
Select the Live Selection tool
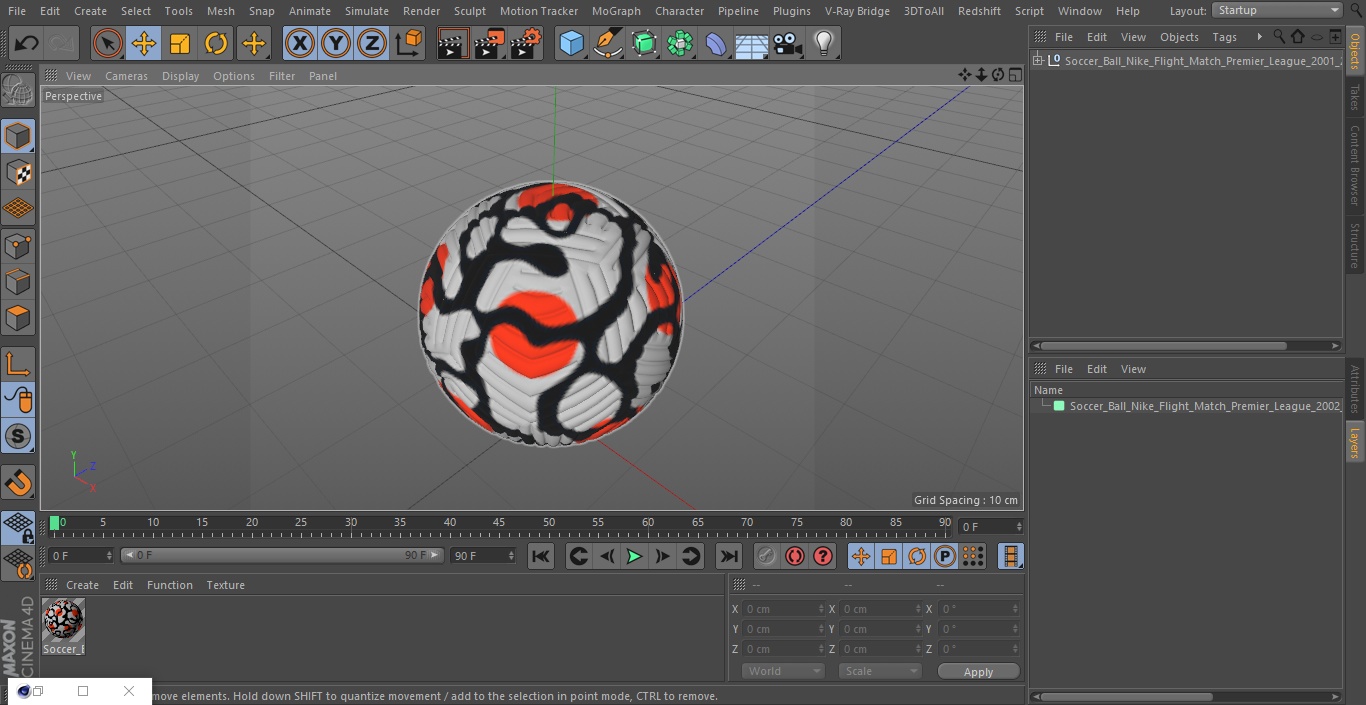(108, 44)
